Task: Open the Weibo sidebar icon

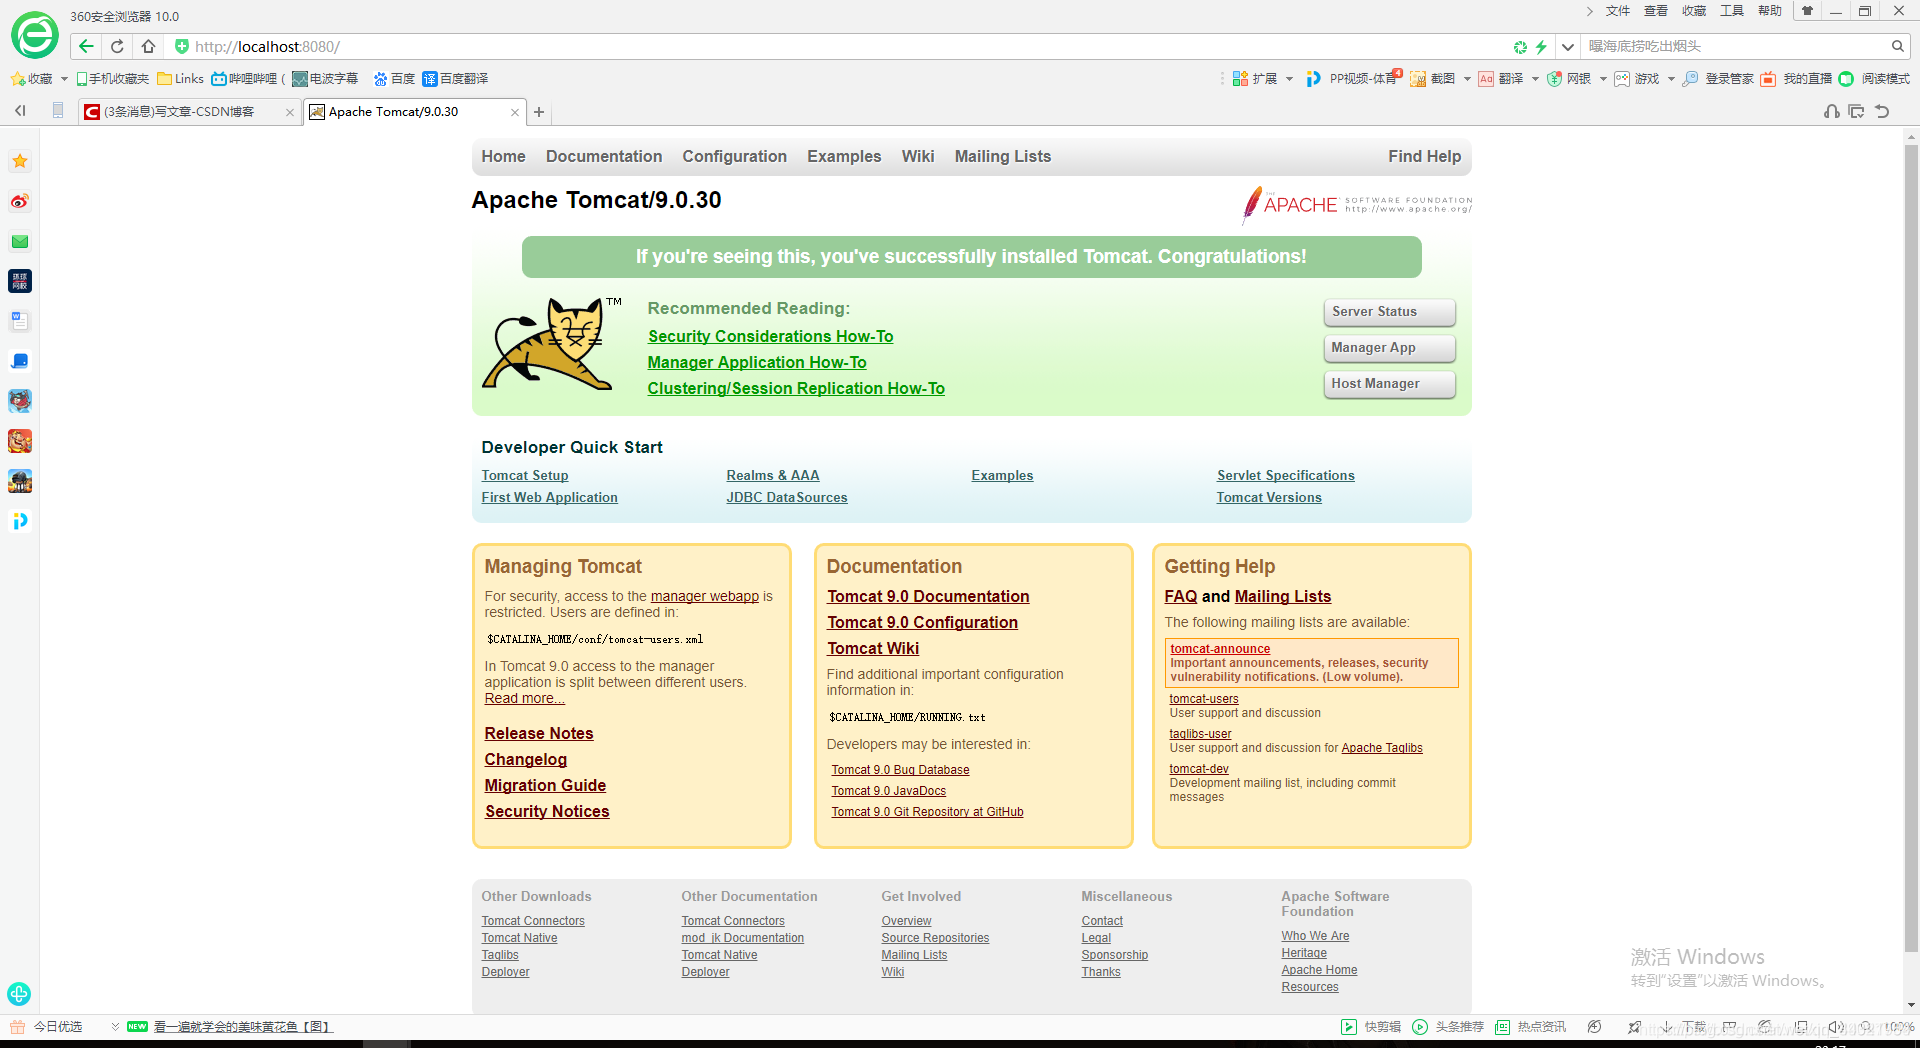Action: pyautogui.click(x=20, y=201)
